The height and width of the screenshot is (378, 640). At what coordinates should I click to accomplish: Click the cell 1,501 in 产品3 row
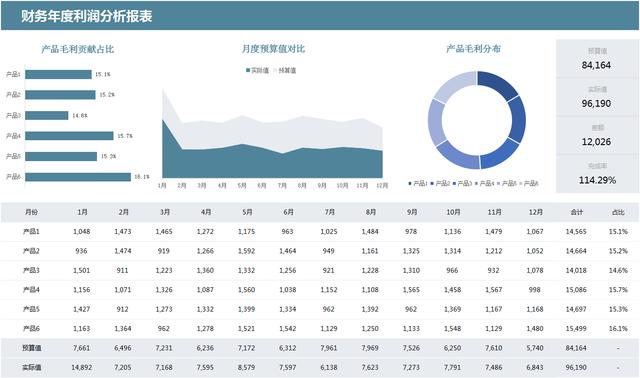tap(82, 270)
